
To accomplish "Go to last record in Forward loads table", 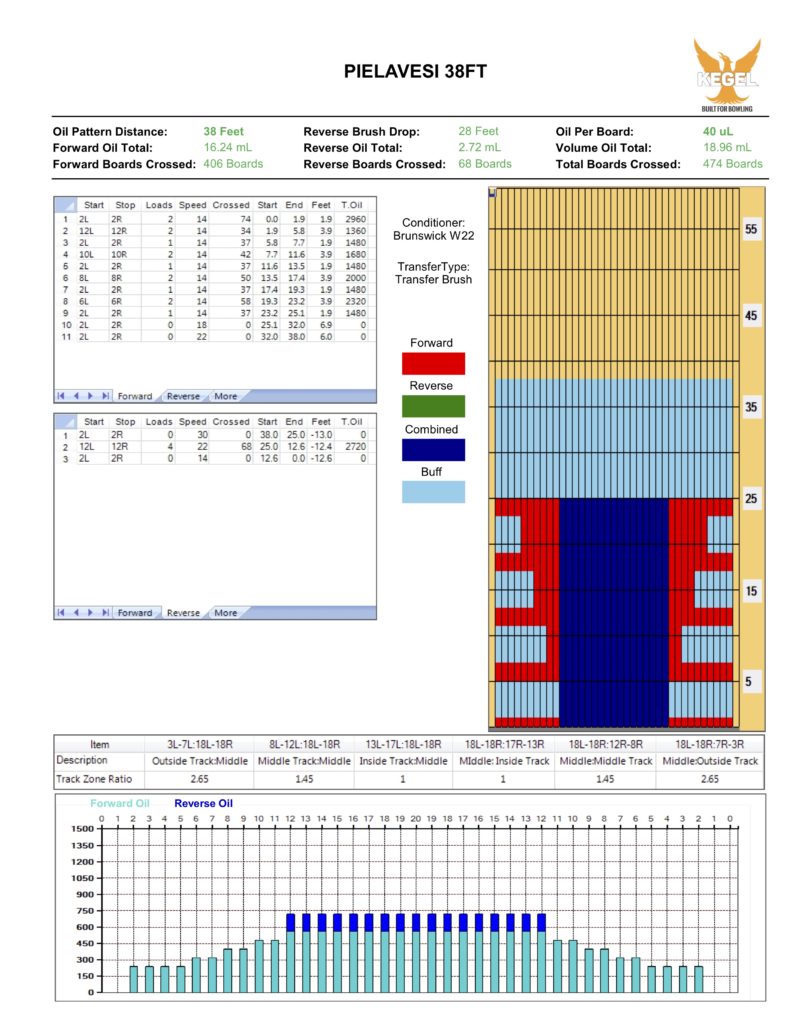I will point(105,396).
